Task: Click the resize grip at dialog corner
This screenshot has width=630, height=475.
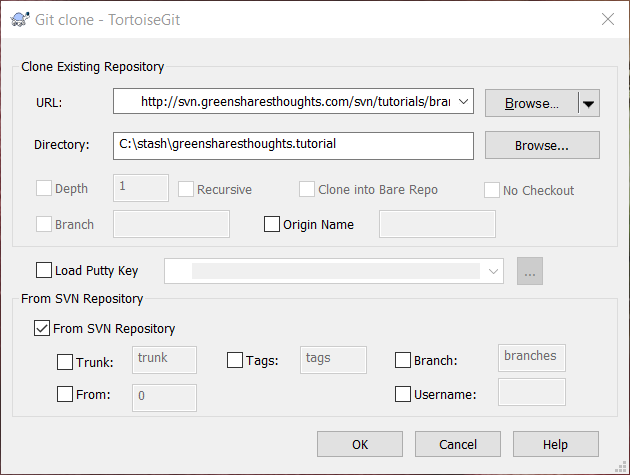Action: 621,466
